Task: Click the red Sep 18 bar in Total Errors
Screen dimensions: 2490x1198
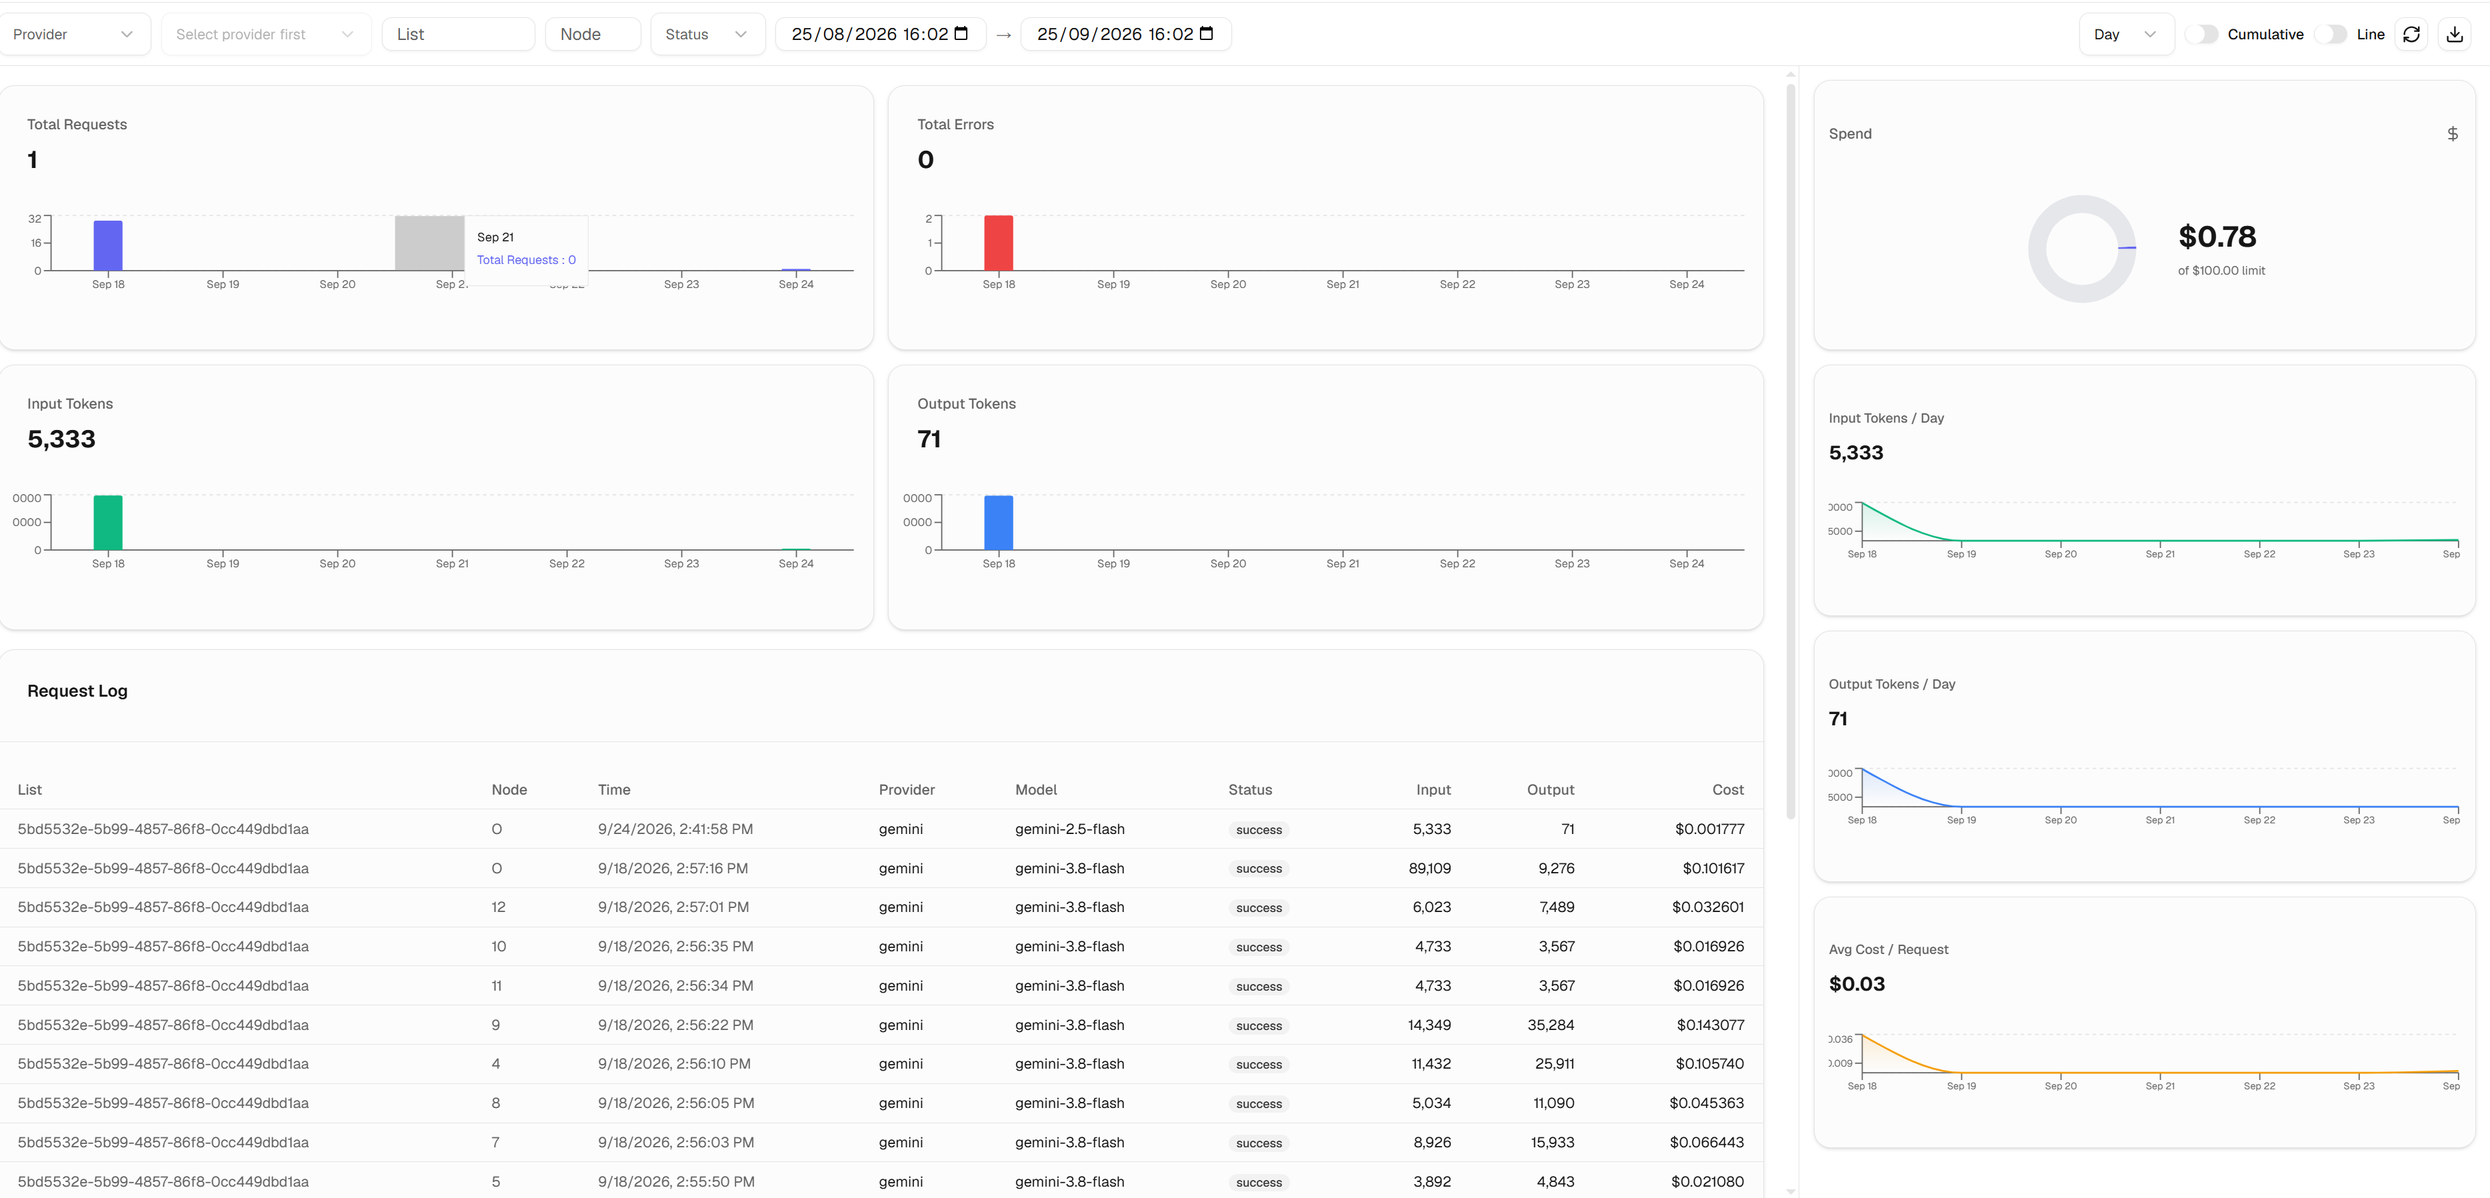Action: click(x=998, y=243)
